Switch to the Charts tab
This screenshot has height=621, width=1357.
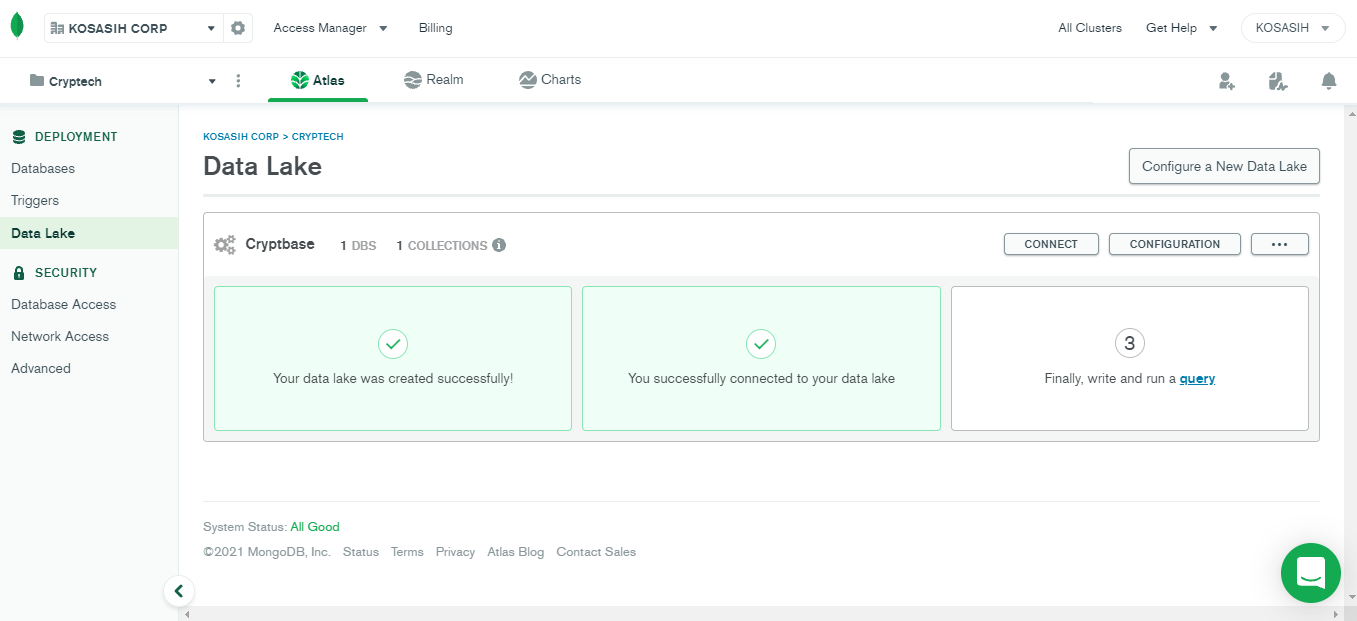[x=550, y=79]
